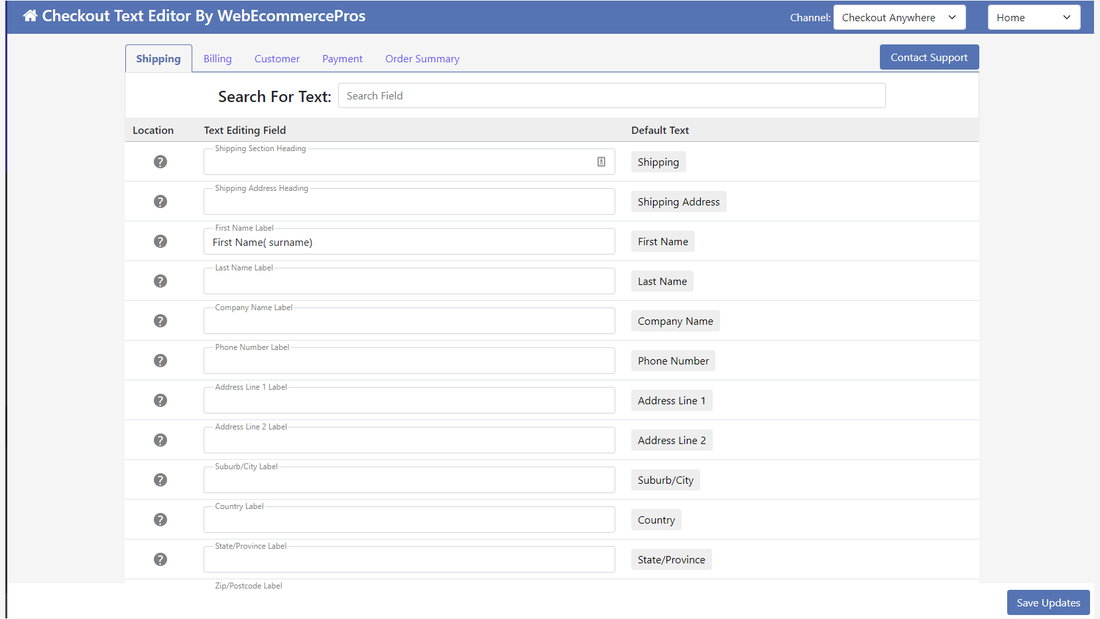The height and width of the screenshot is (619, 1100).
Task: Click the 'Phone Number' default text
Action: coord(673,361)
